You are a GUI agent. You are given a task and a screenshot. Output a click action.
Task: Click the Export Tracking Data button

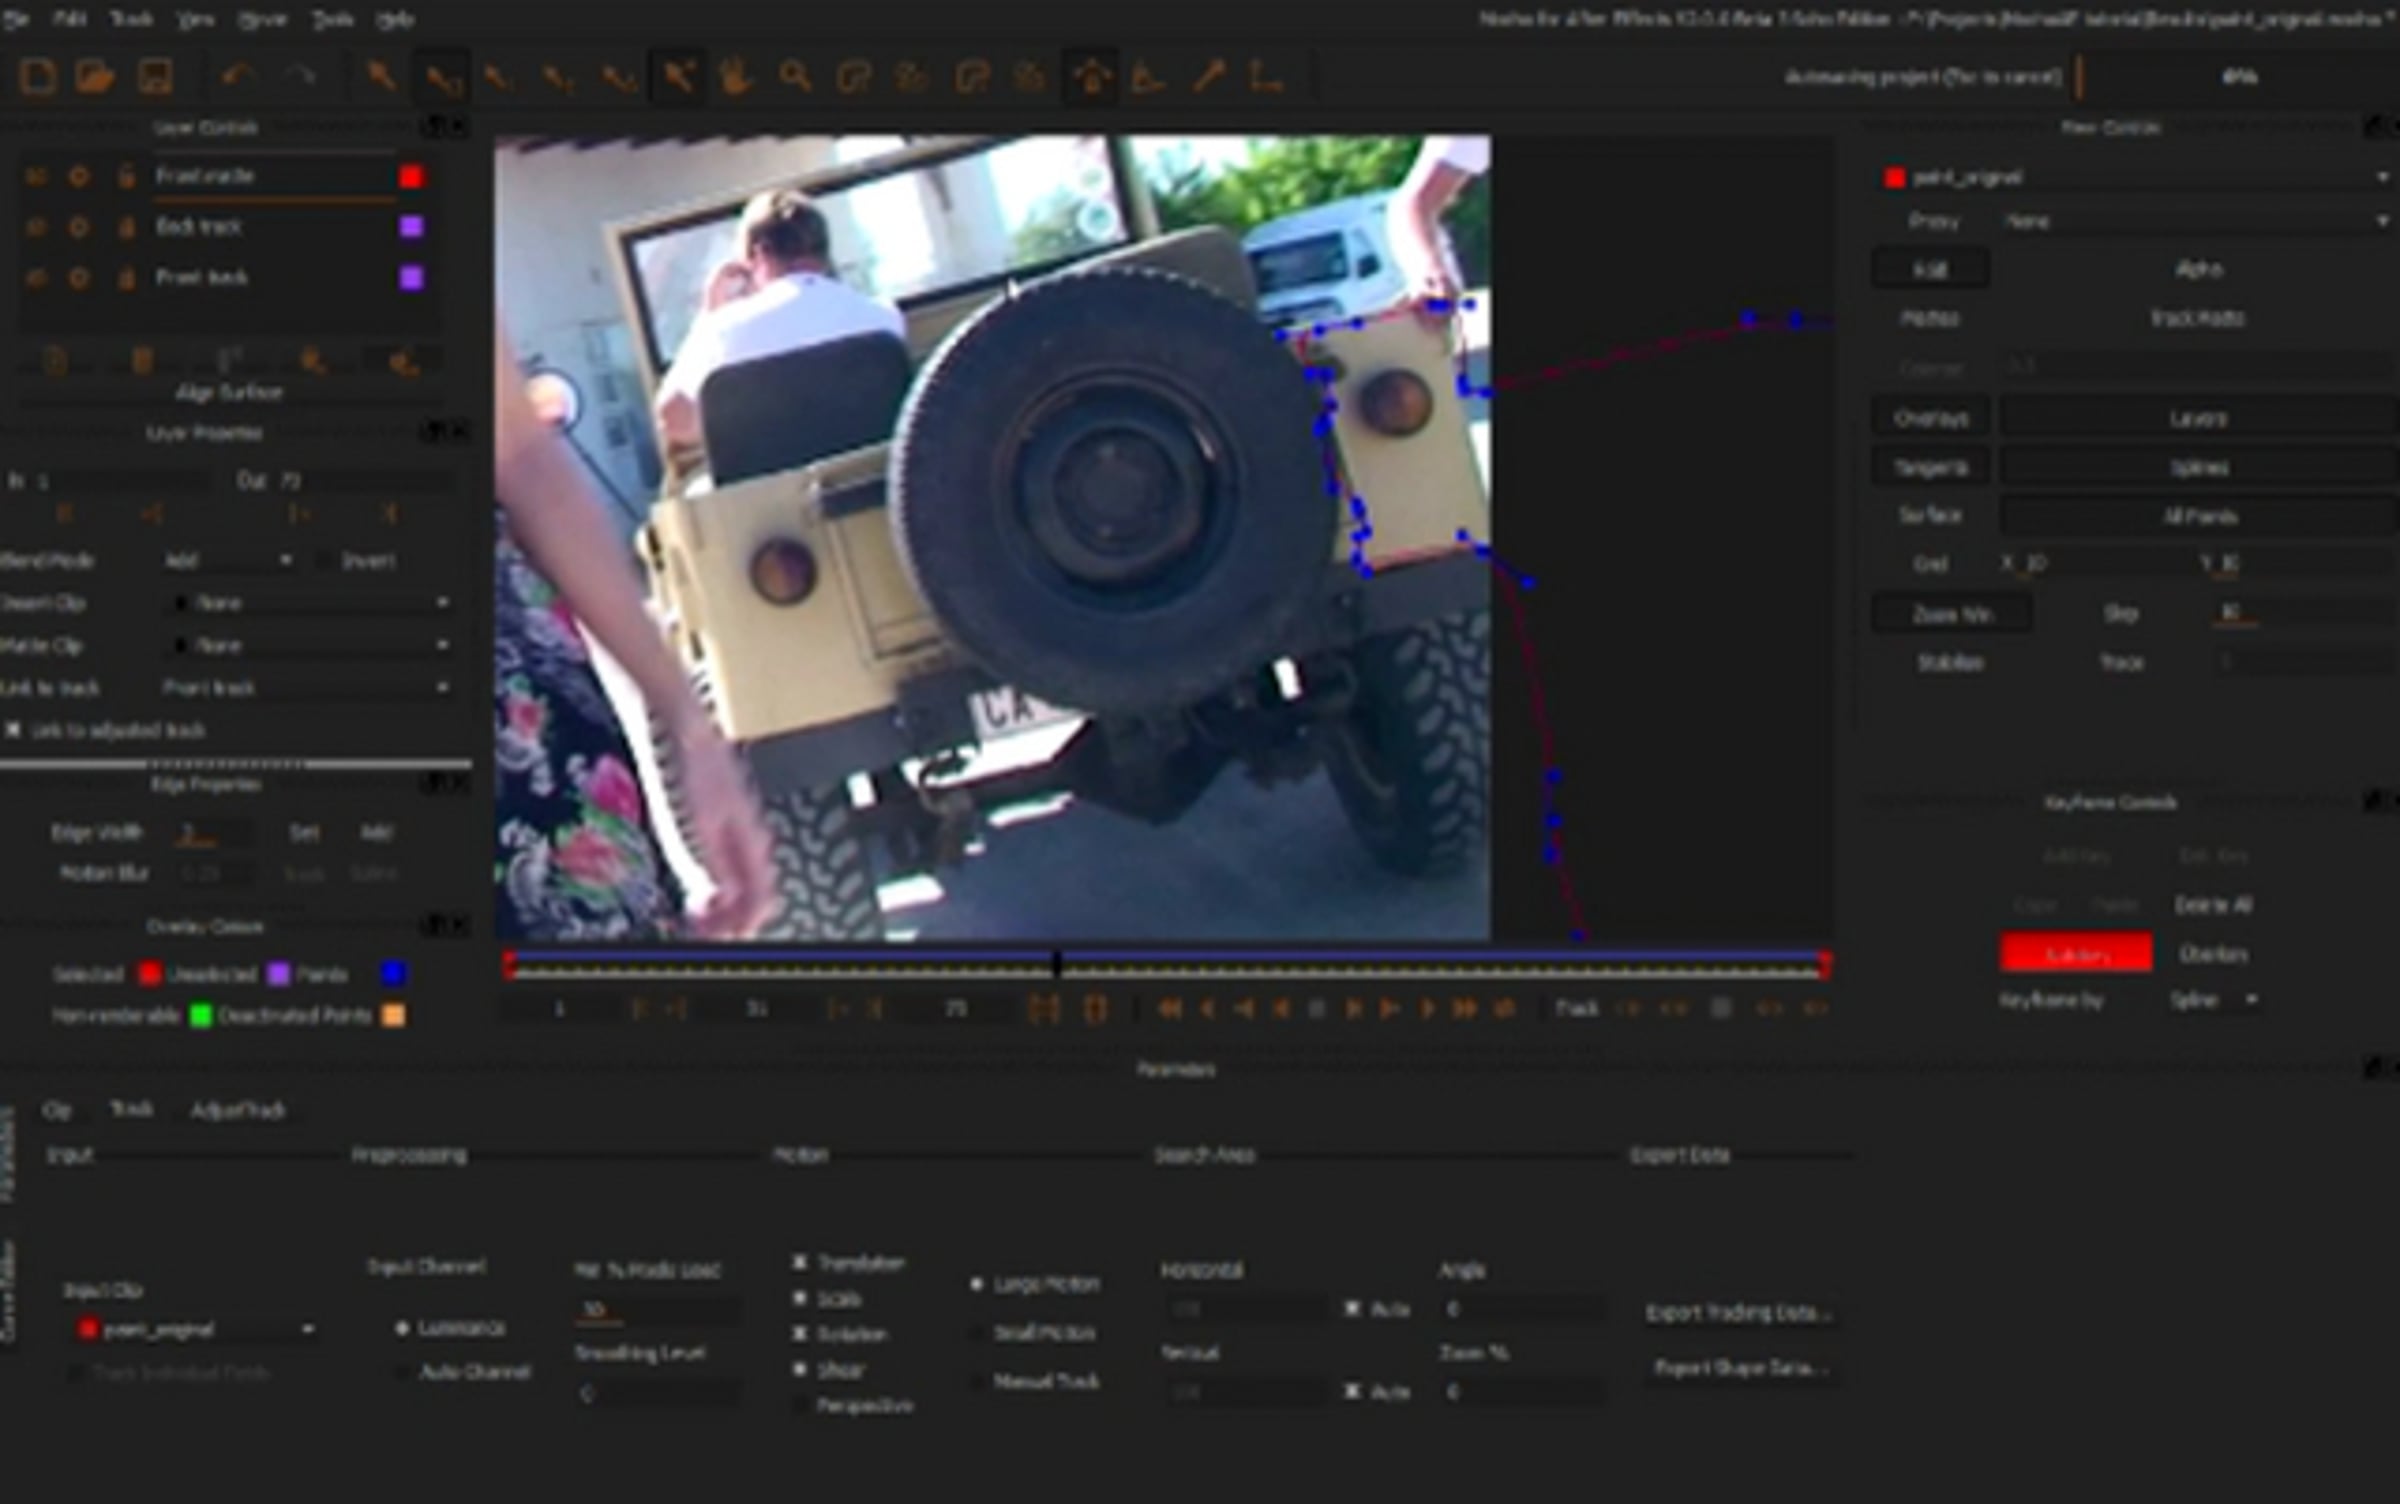(1740, 1313)
